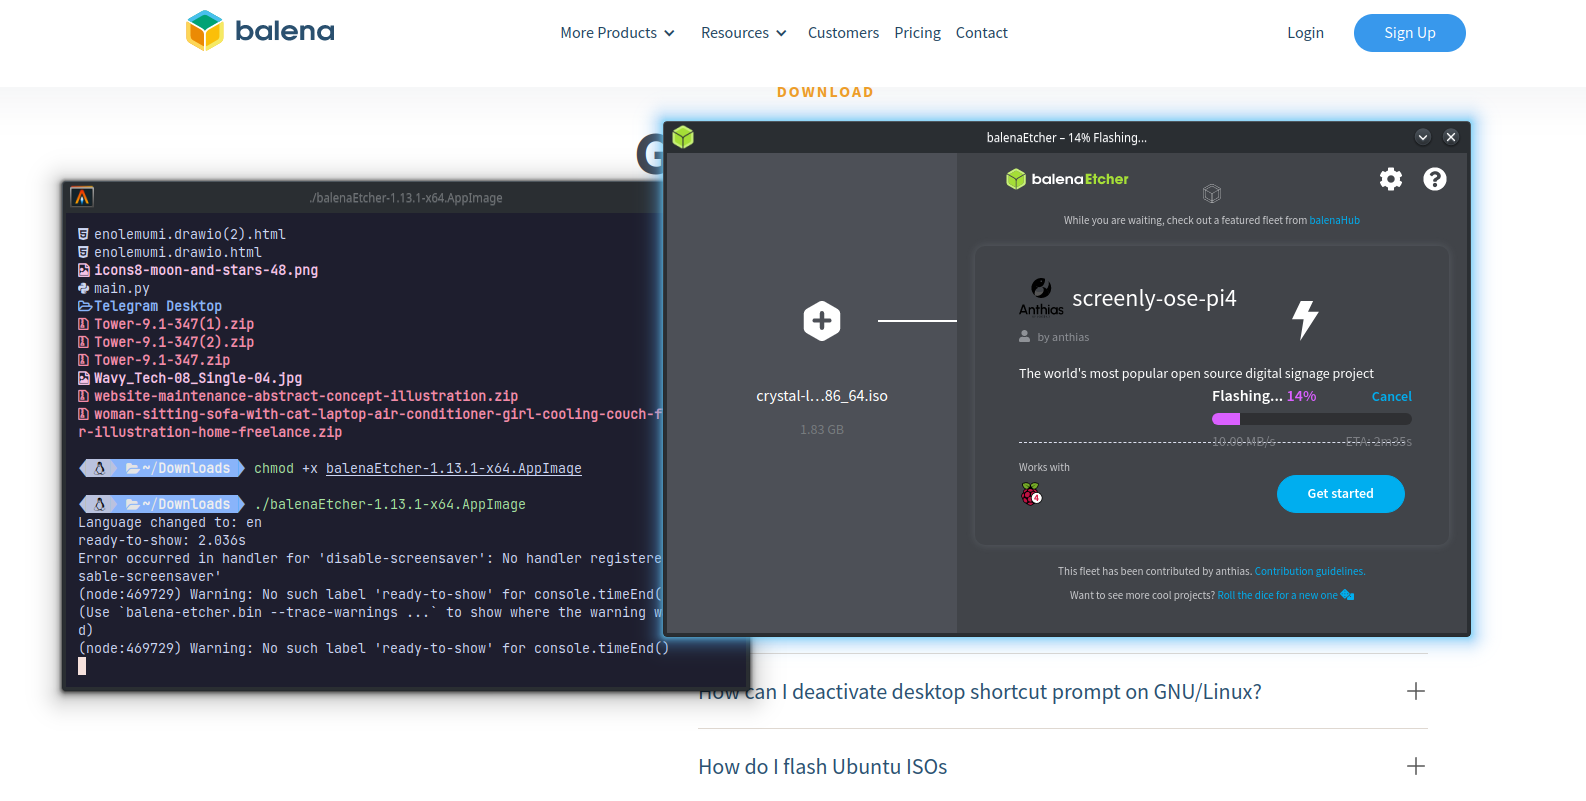Click the terminal app icon in title bar

coord(82,197)
